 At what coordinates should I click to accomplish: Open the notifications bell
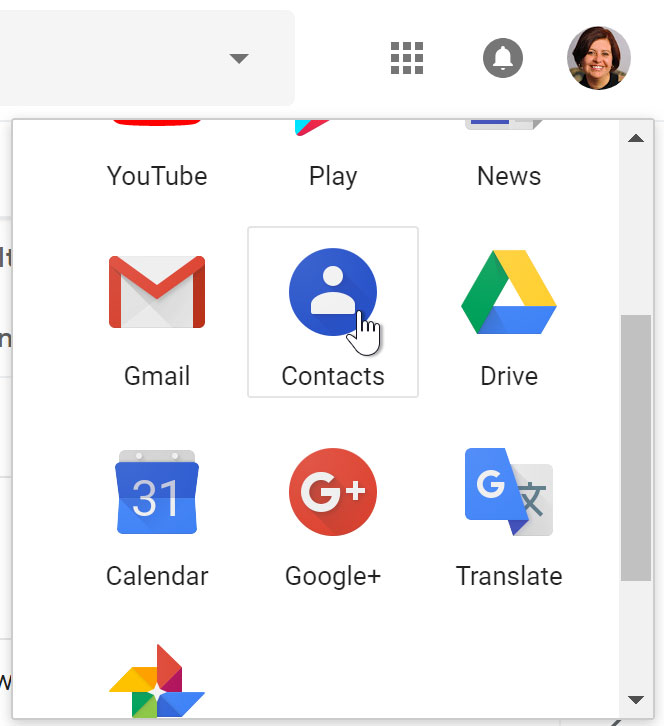point(503,58)
